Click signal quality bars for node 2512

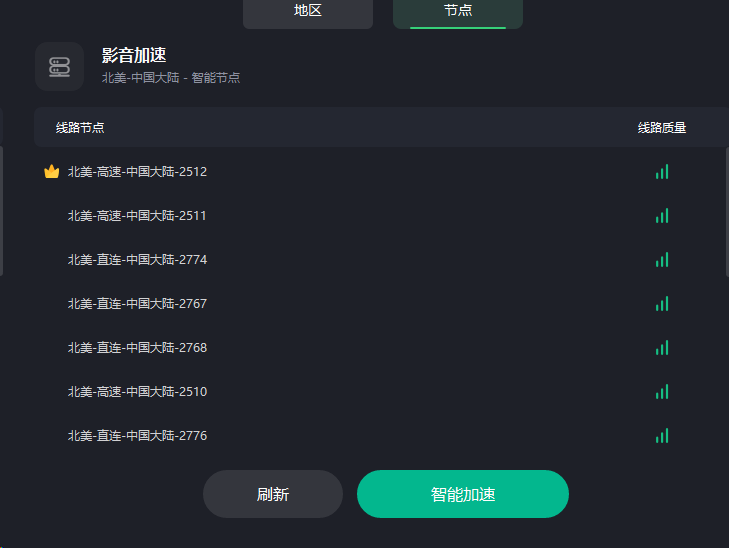click(x=662, y=172)
